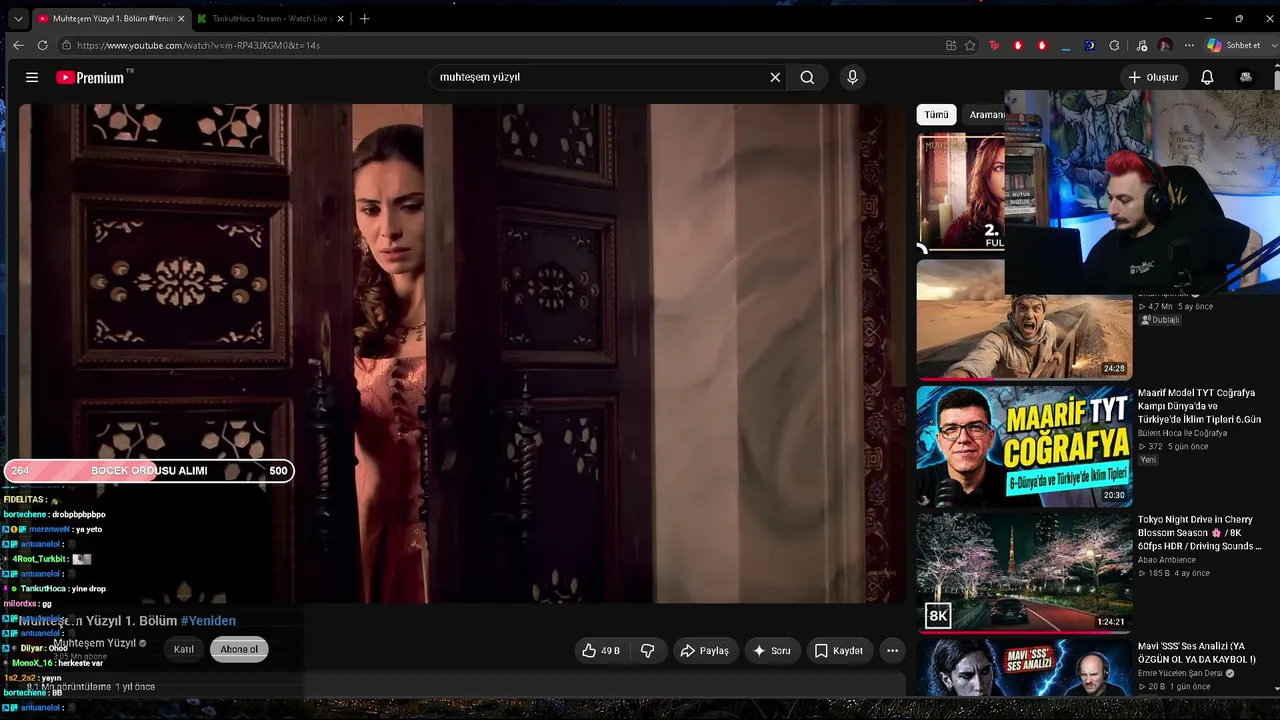The image size is (1280, 720).
Task: Click the magnifier search button
Action: click(x=807, y=77)
